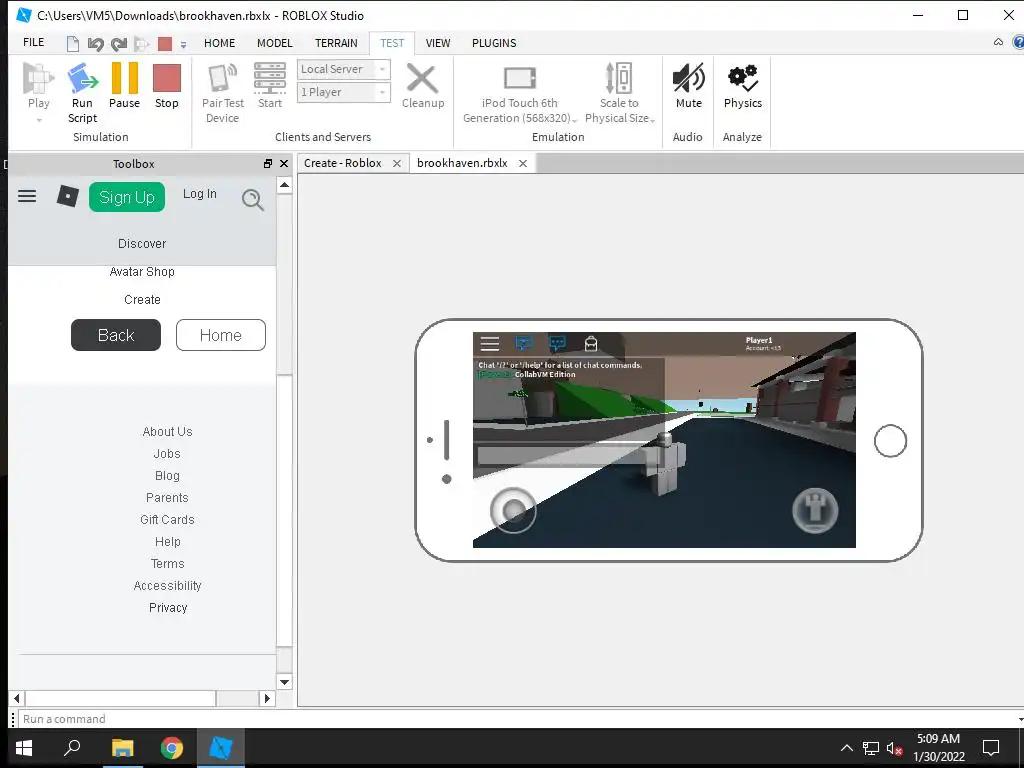Click Toolbox horizontal scroll right arrow

(266, 698)
